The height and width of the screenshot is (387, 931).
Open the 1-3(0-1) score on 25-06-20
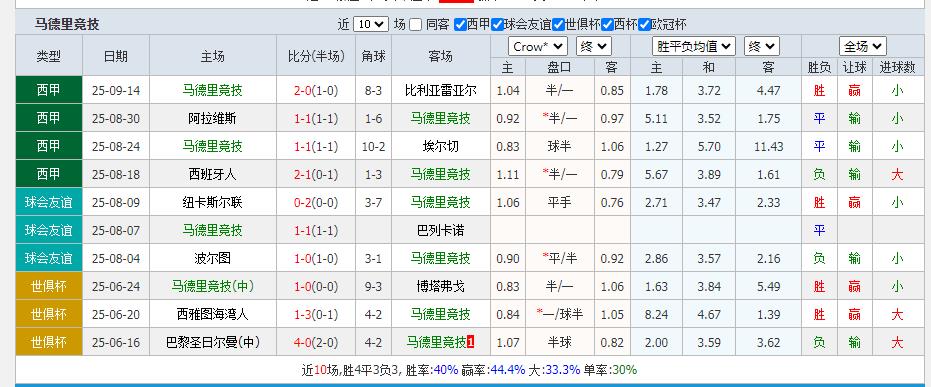[316, 315]
